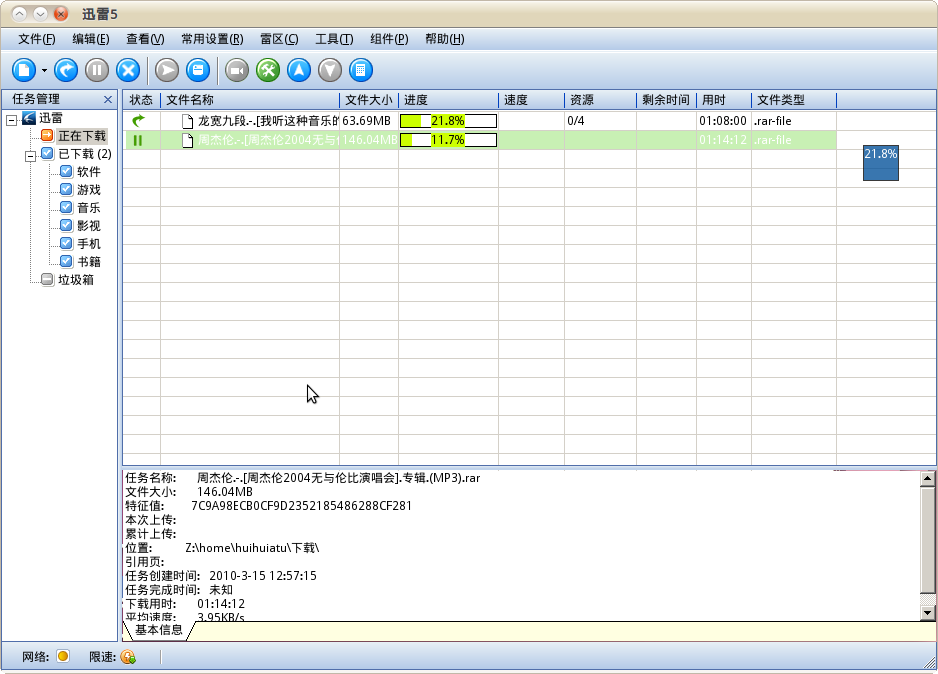Click the info panel scroll-down arrow

927,612
